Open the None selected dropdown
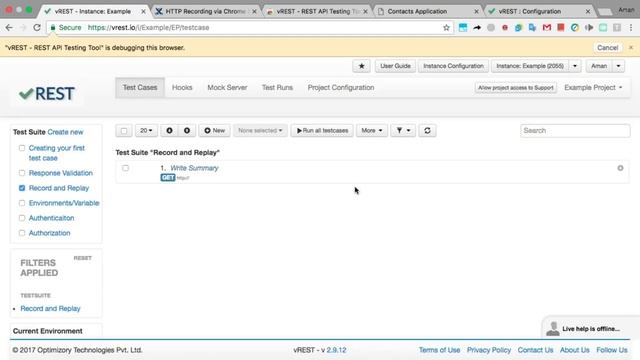 260,131
